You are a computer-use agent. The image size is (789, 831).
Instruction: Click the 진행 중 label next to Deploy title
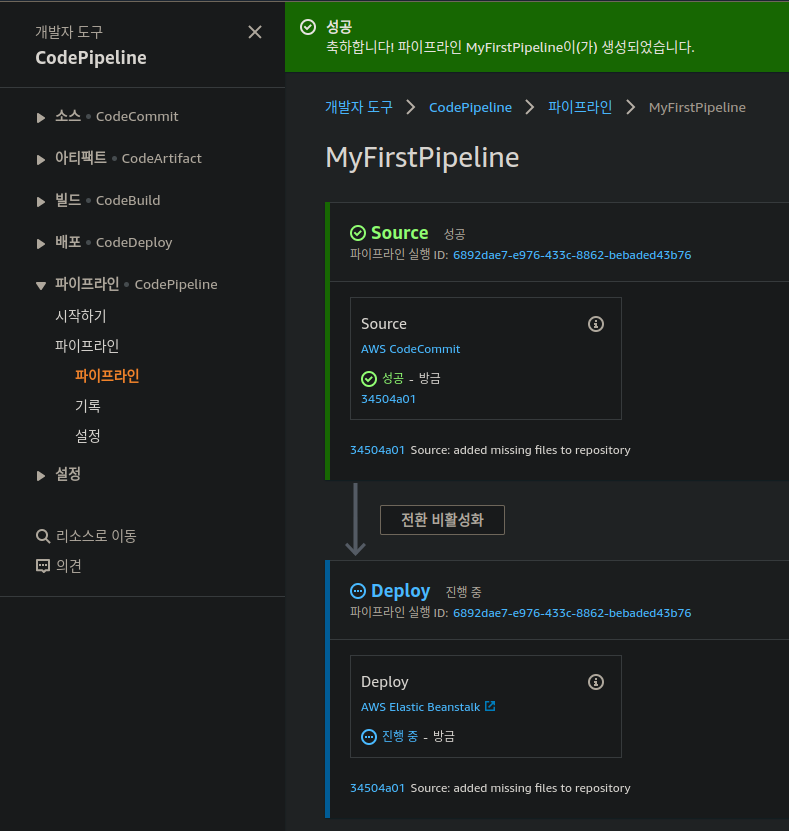click(x=464, y=592)
